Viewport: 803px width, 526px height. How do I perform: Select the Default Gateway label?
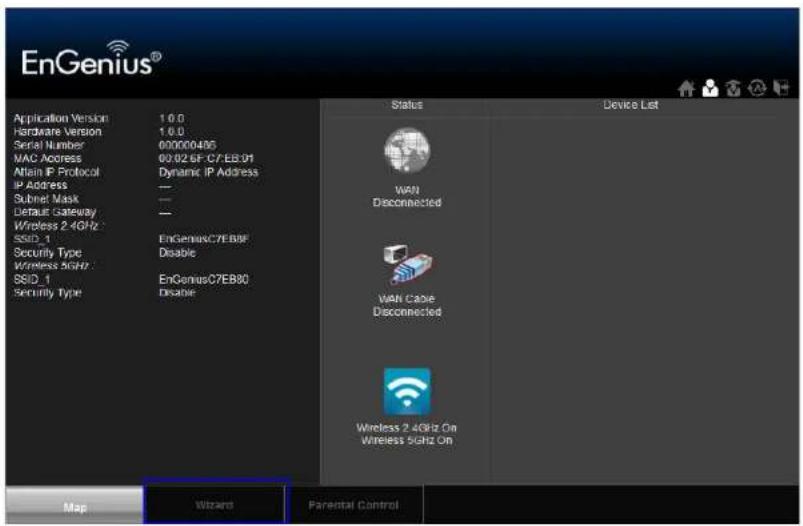pos(55,212)
